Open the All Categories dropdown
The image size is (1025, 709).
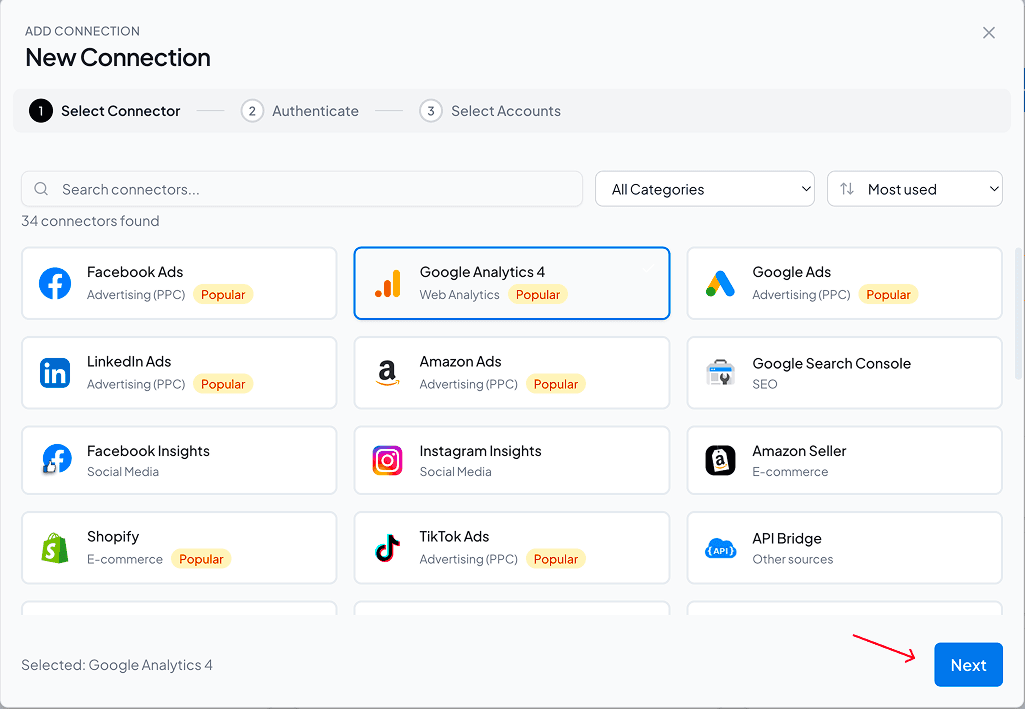click(705, 189)
